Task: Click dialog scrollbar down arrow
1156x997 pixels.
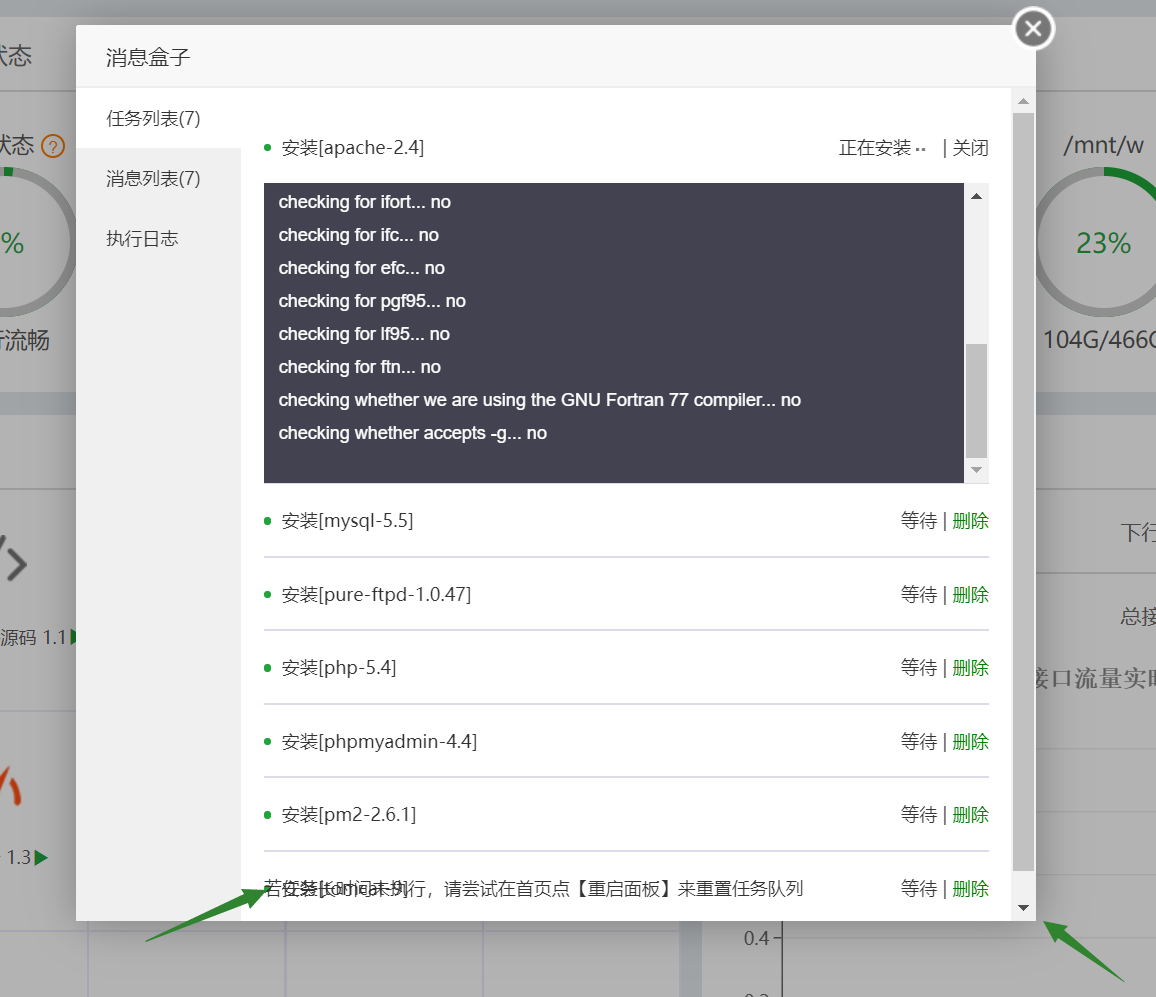Action: point(1023,908)
